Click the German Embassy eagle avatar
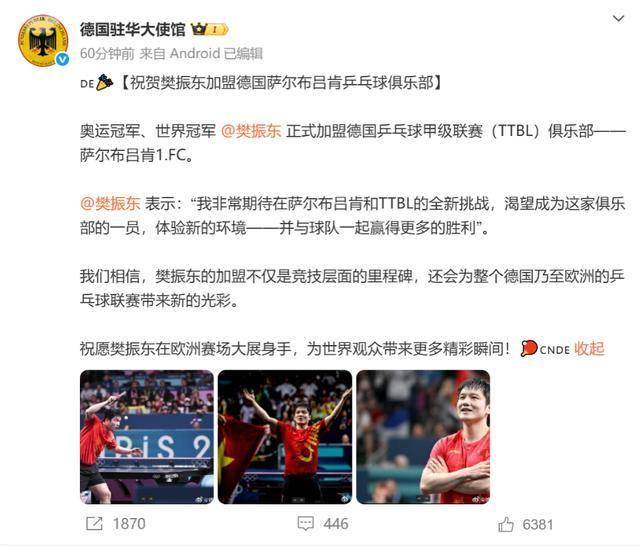Screen dimensions: 640x546 [x=42, y=41]
